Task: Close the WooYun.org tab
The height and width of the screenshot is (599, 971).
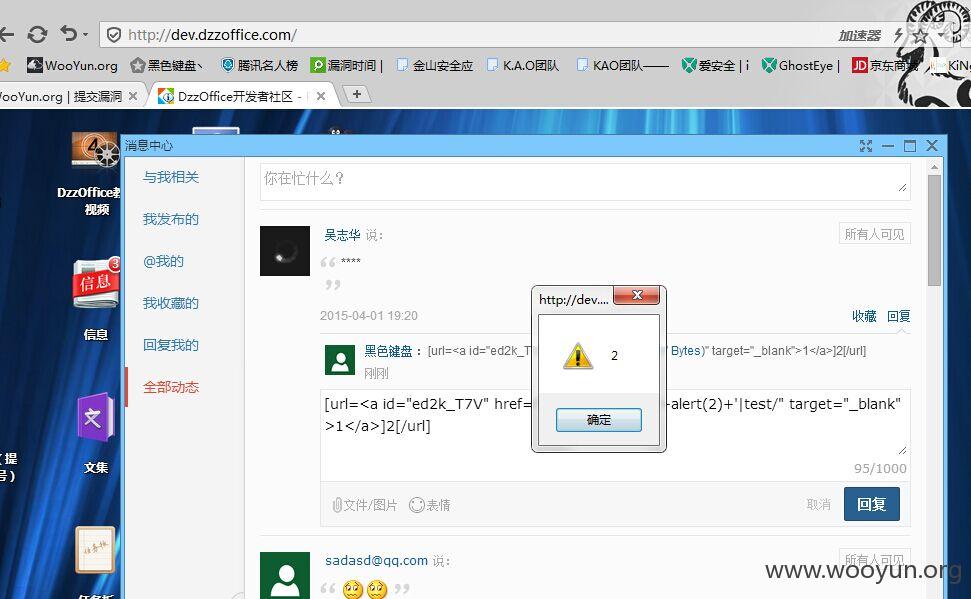Action: (x=133, y=97)
